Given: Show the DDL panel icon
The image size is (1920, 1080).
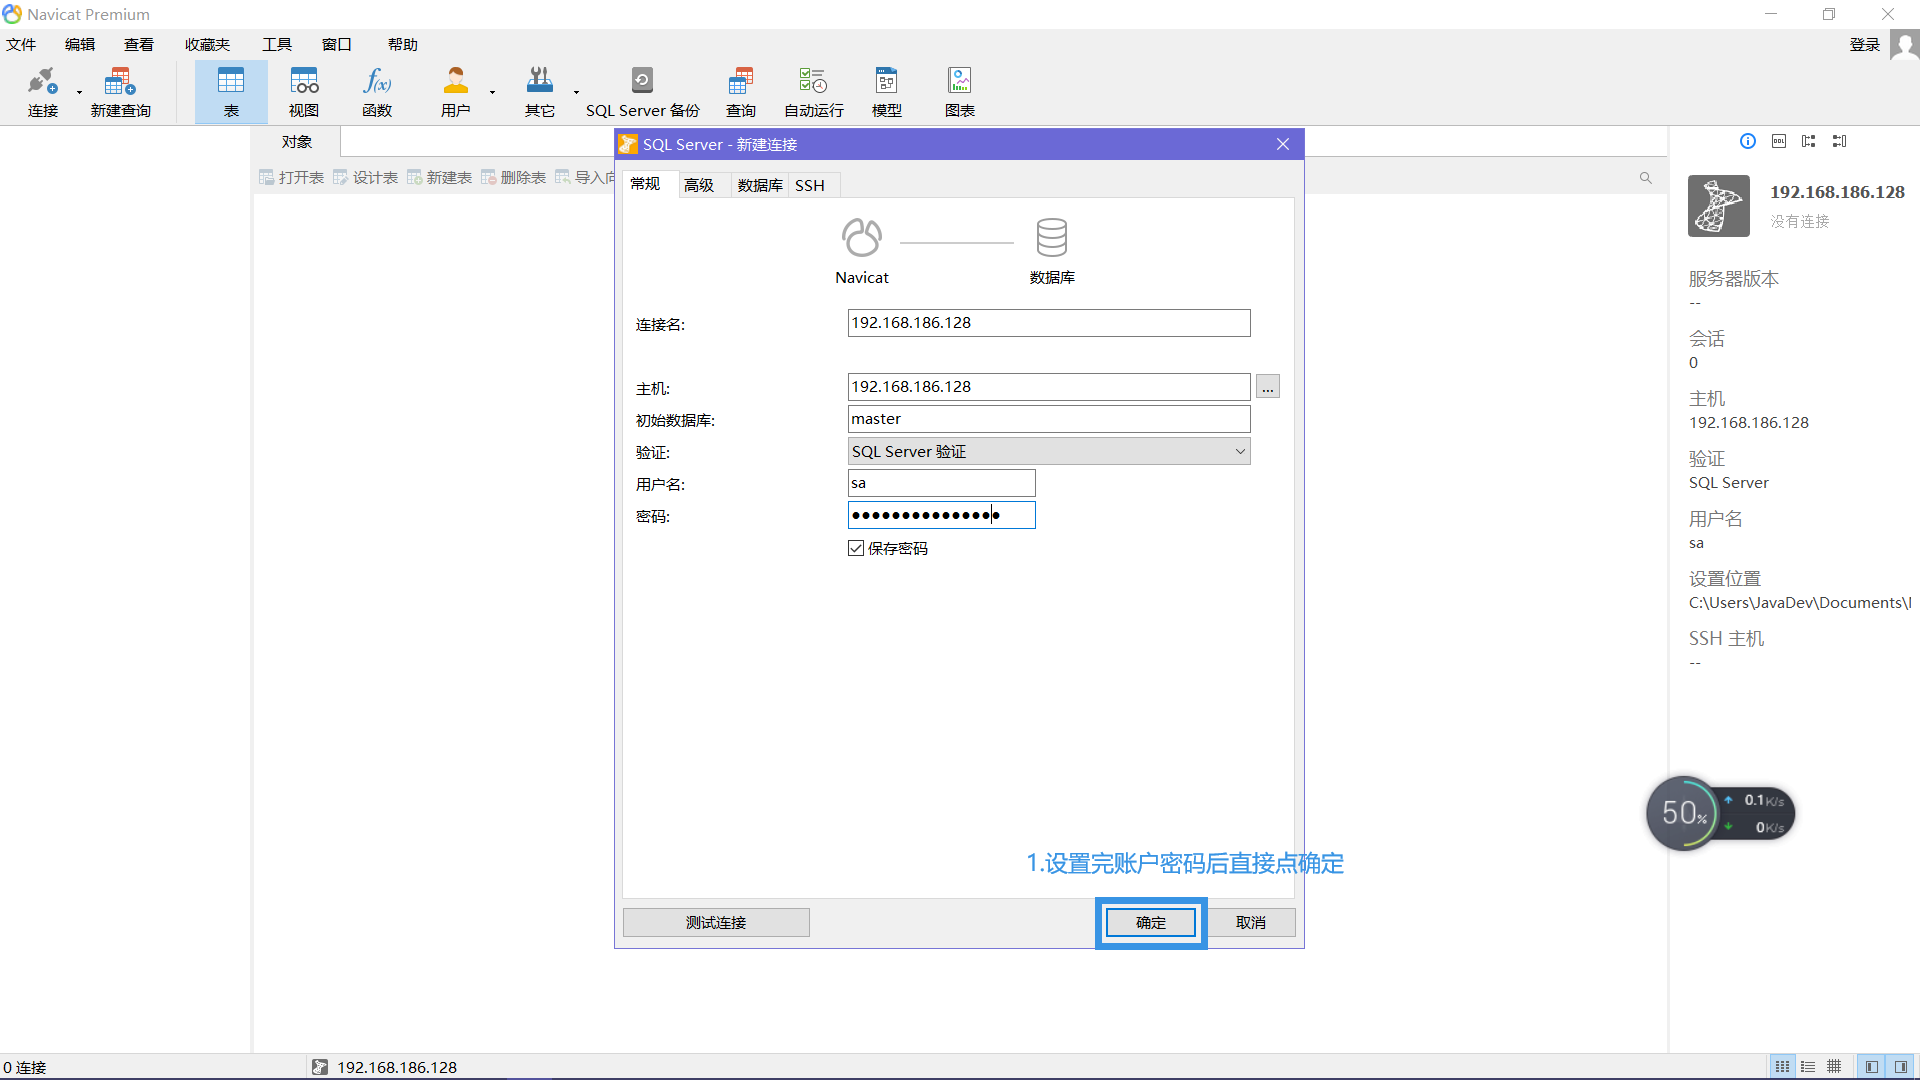Looking at the screenshot, I should point(1779,141).
